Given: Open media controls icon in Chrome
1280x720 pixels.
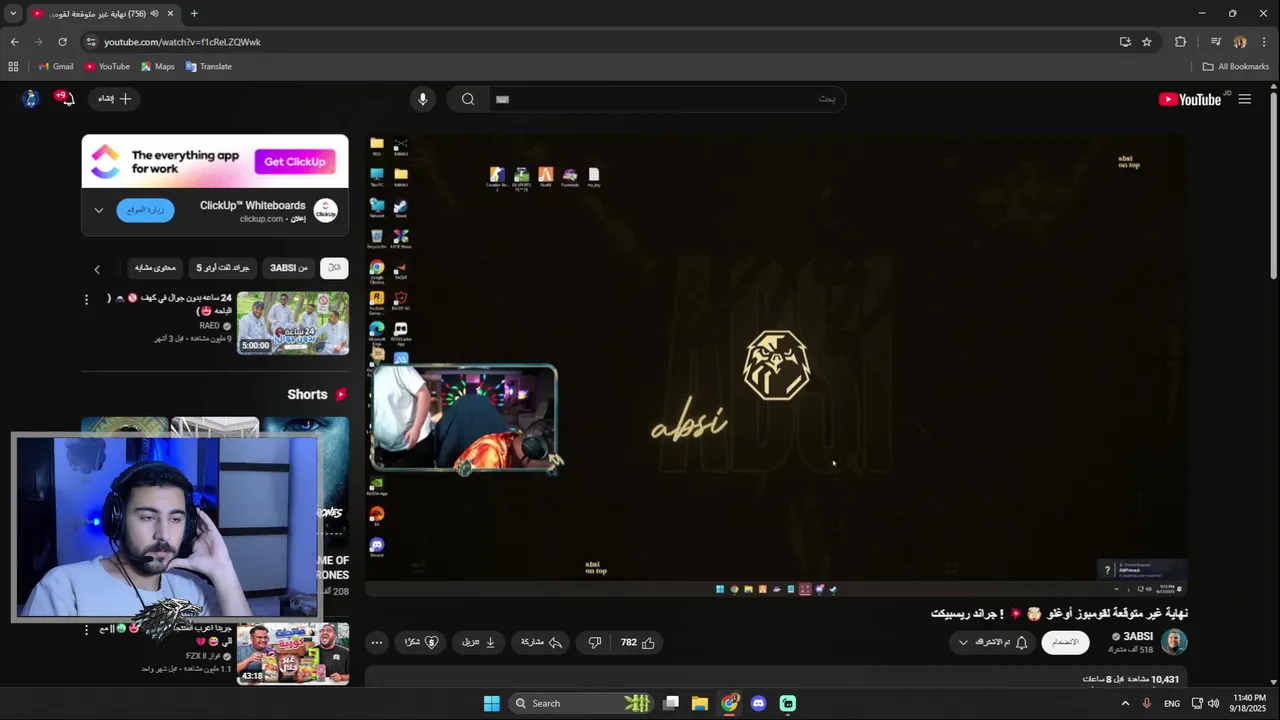Looking at the screenshot, I should (1215, 42).
